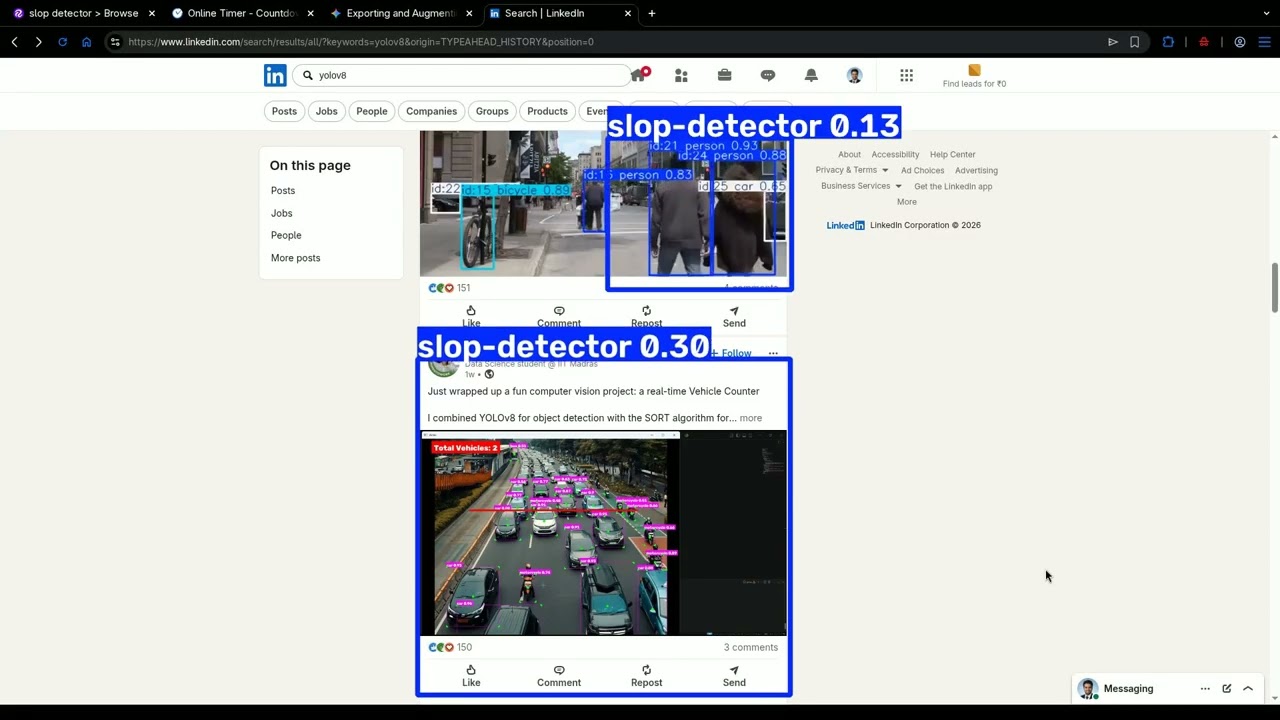Jump to More posts in On this page
1280x720 pixels.
[x=295, y=258]
